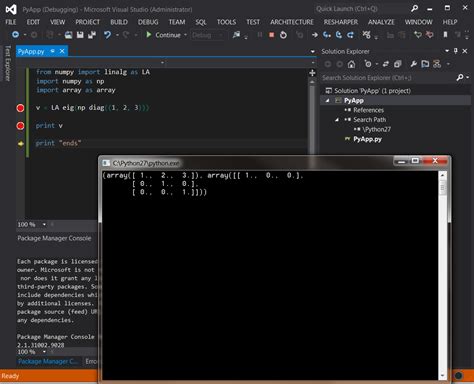The image size is (474, 384).
Task: Click the Break All pause icon
Action: click(x=260, y=35)
